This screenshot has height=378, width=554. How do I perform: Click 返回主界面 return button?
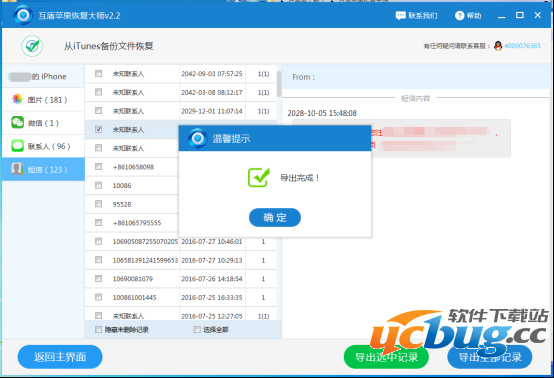click(60, 357)
